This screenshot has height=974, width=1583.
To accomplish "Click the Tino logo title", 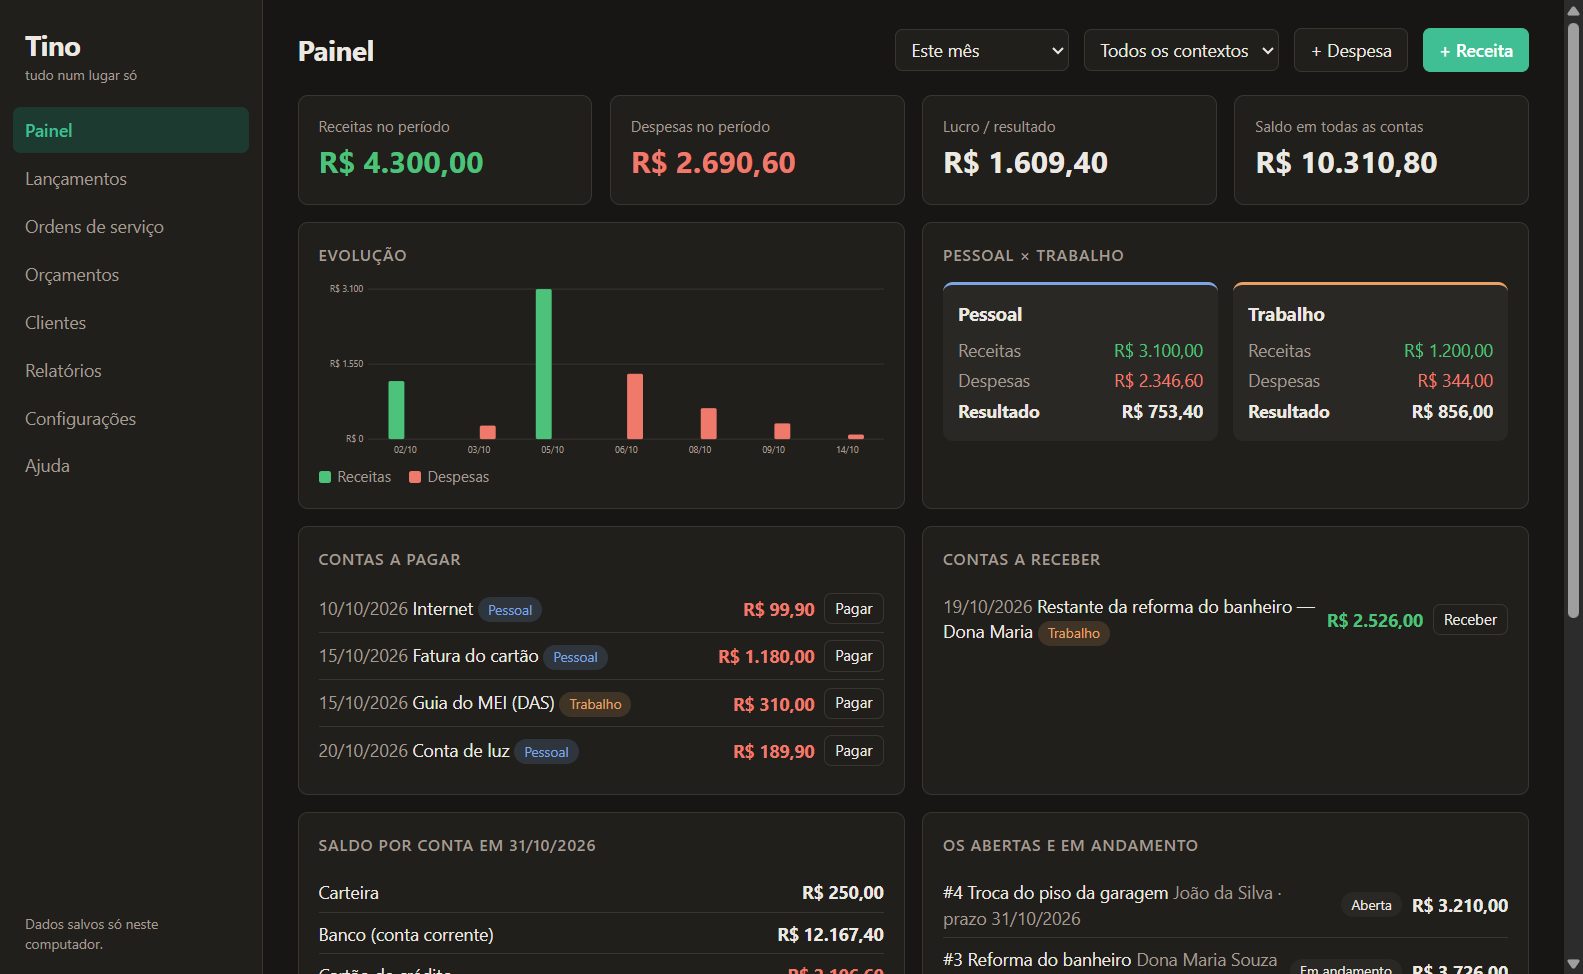I will coord(53,47).
